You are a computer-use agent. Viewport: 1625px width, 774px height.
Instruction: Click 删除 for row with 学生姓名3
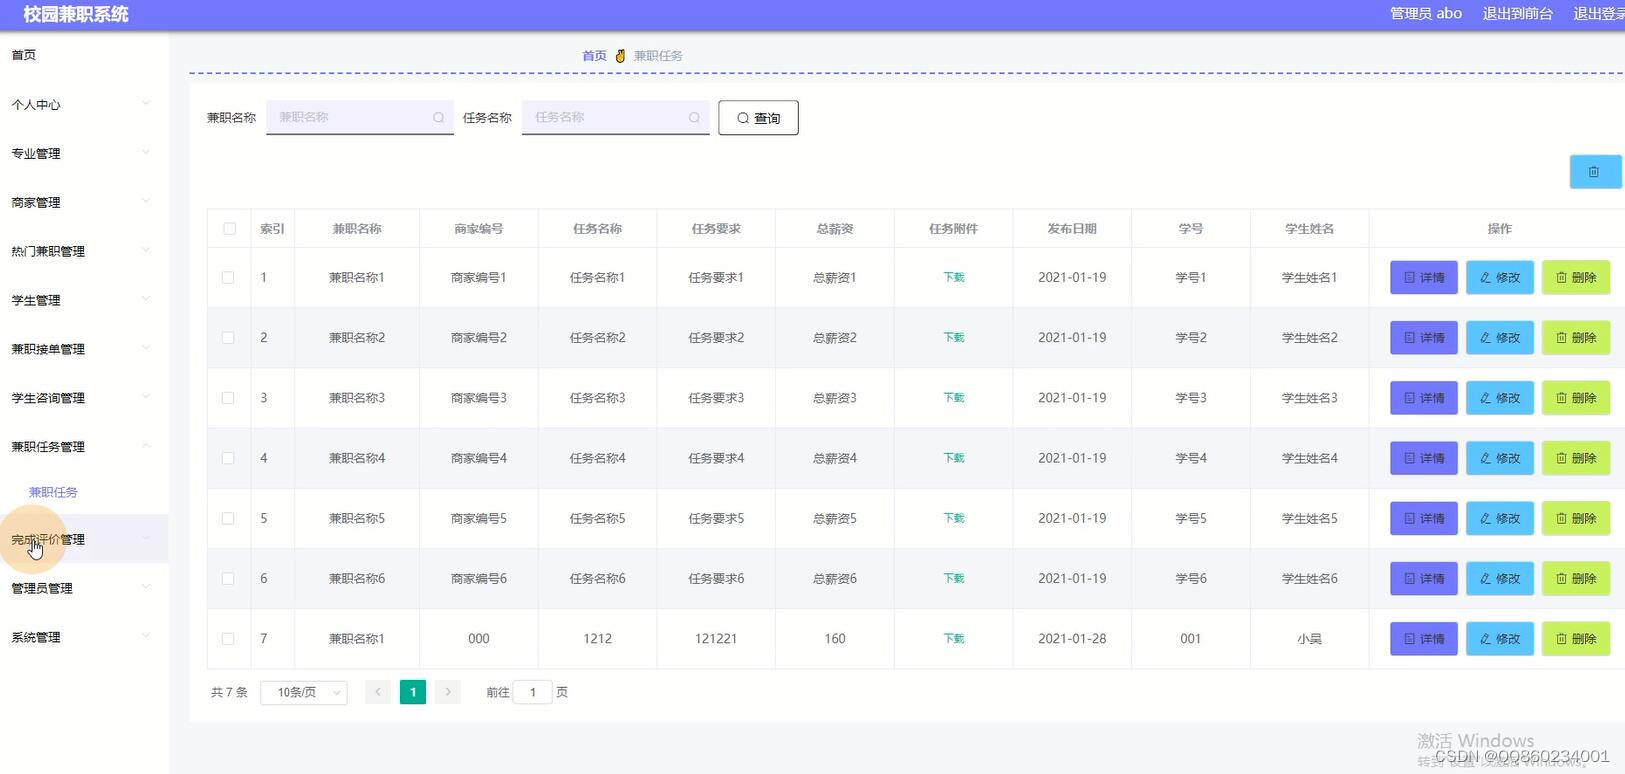pos(1576,398)
